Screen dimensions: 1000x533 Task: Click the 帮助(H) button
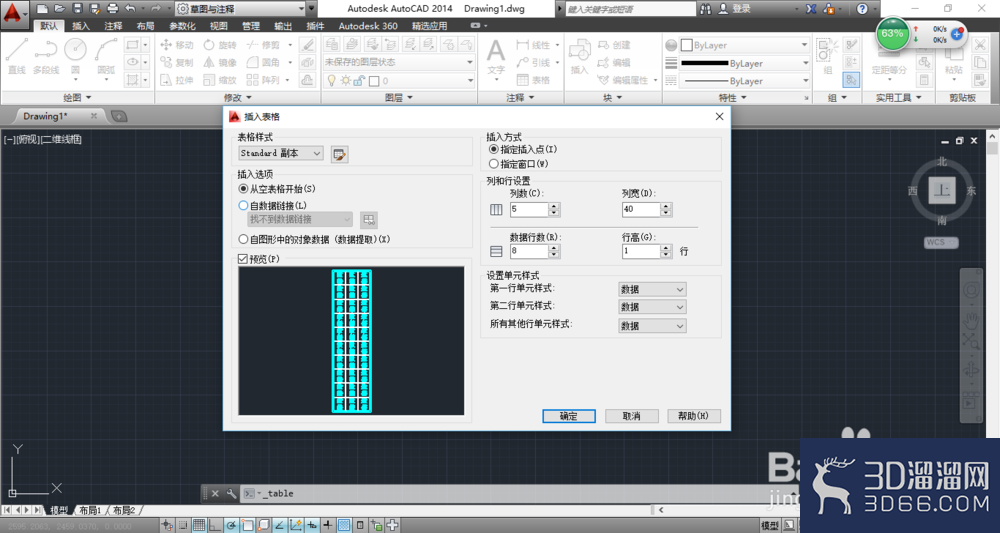click(694, 416)
